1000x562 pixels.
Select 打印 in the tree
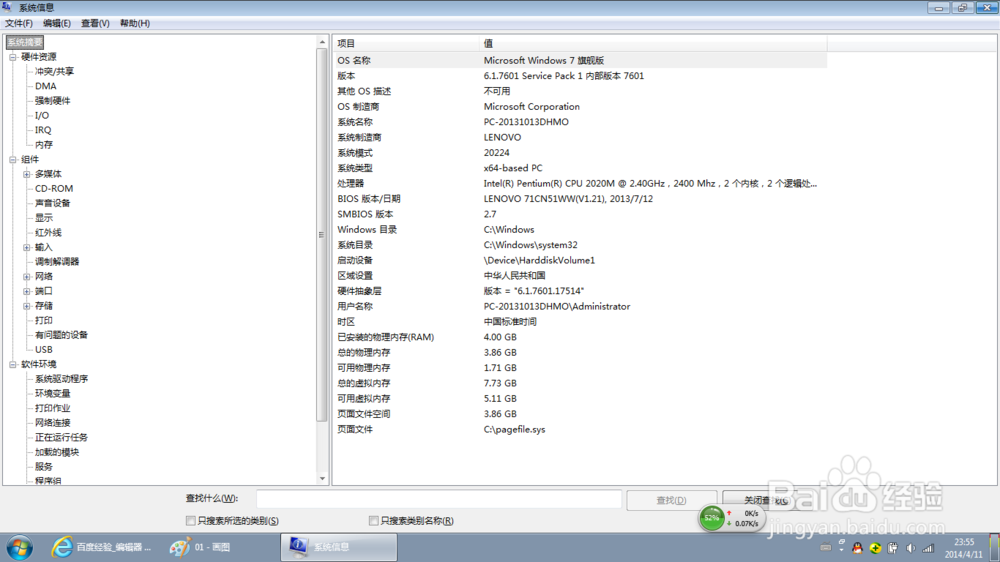pyautogui.click(x=43, y=320)
